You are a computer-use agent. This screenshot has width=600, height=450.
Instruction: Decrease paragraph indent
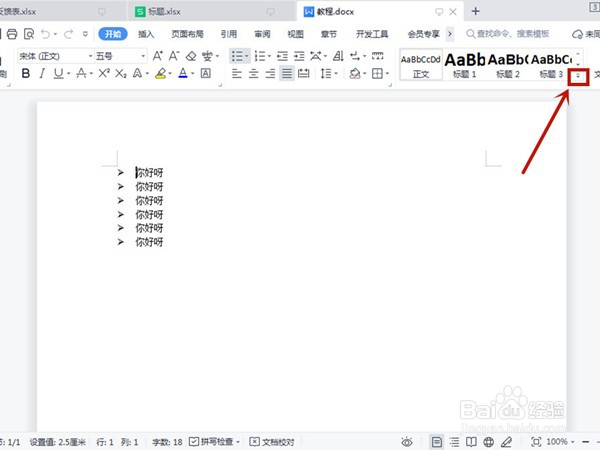[x=282, y=56]
